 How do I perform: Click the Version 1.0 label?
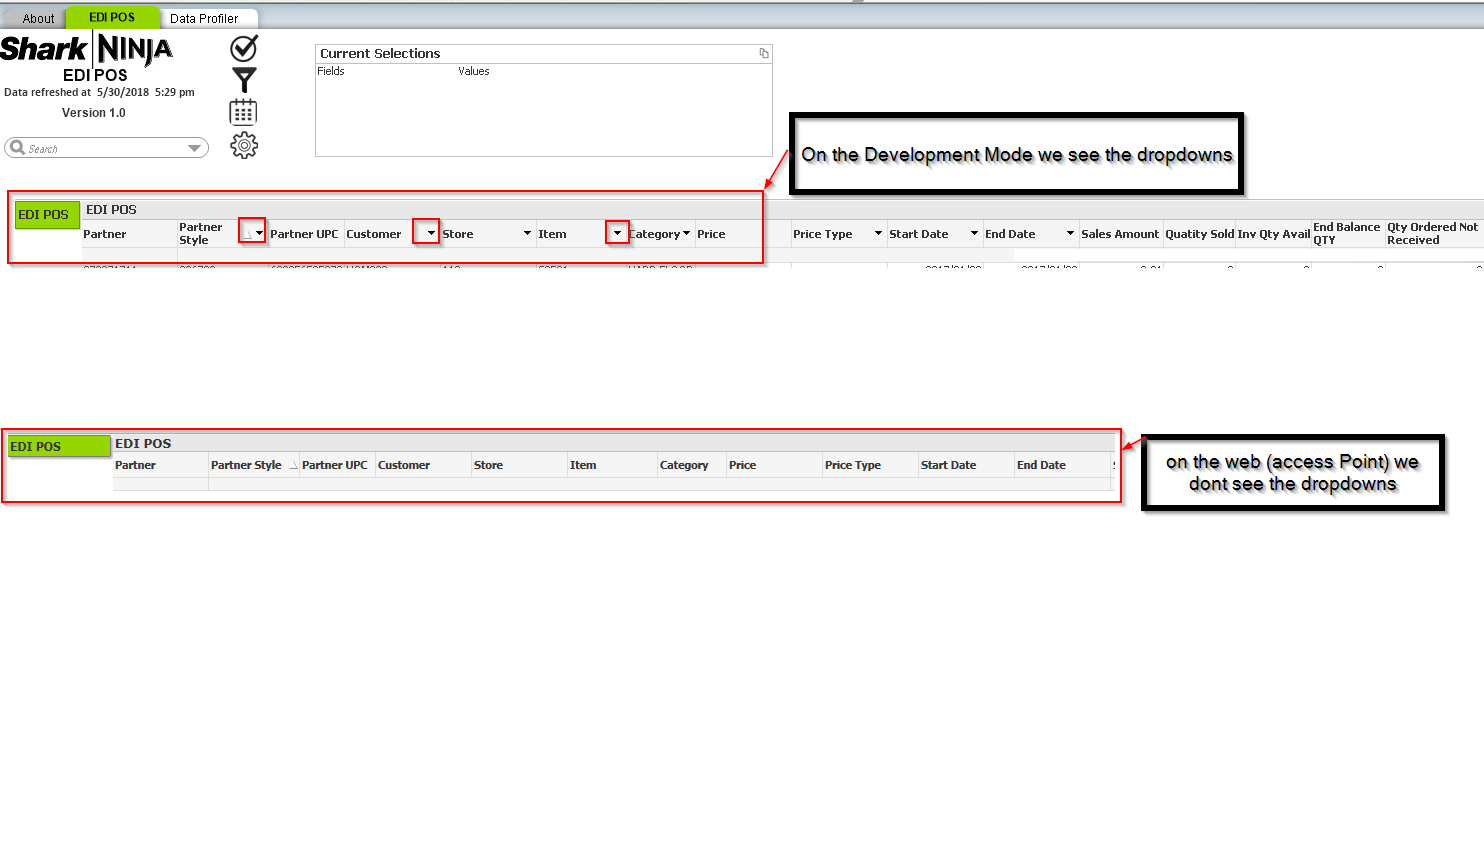coord(94,113)
